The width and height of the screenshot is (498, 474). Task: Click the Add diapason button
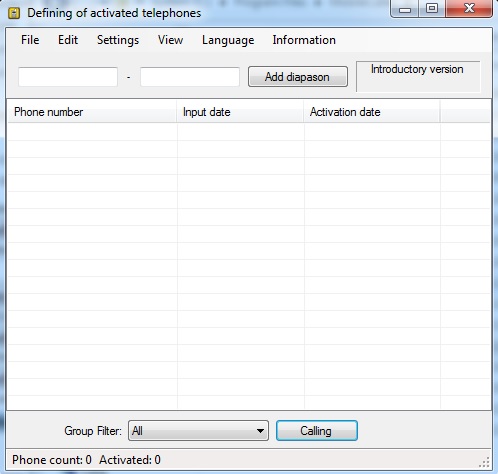coord(298,77)
